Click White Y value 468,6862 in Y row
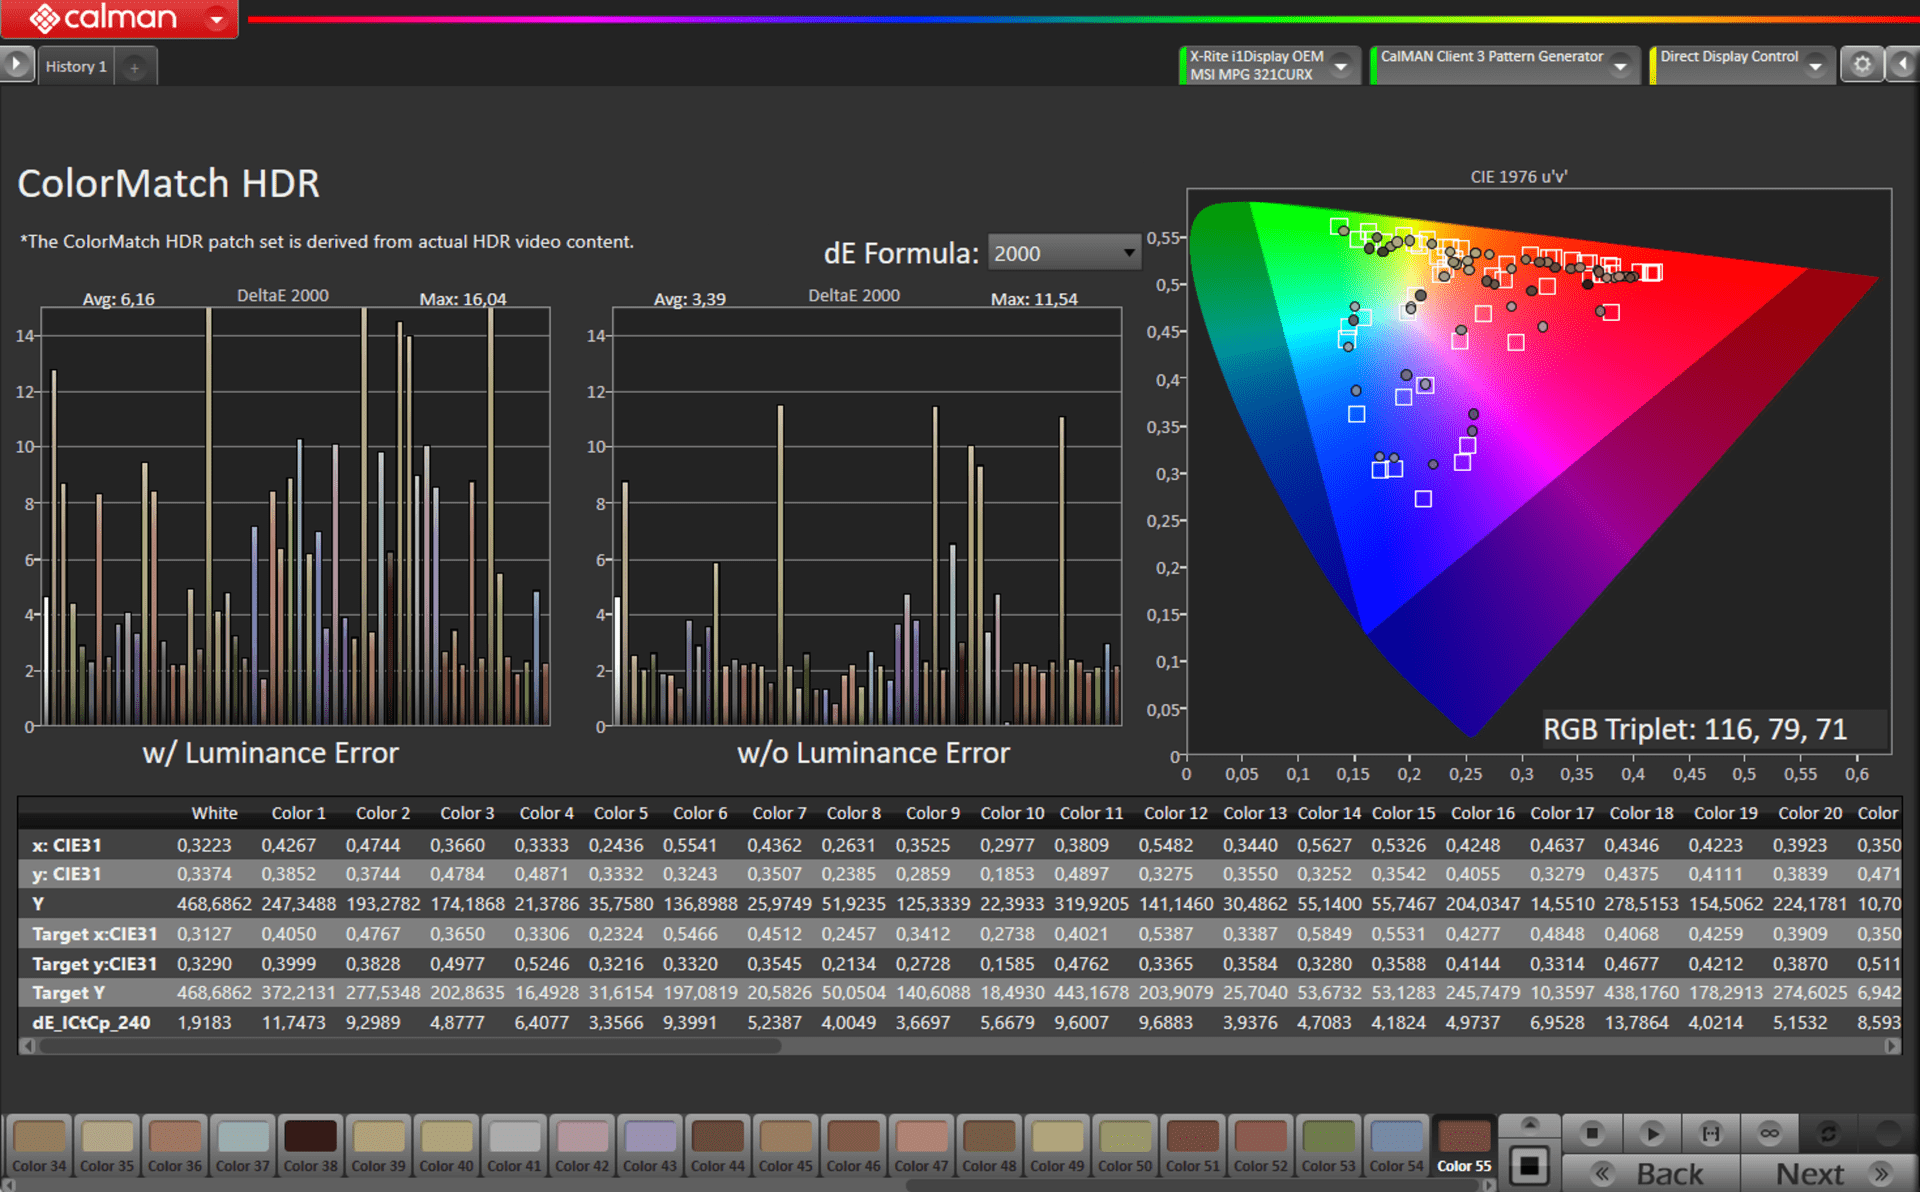Image resolution: width=1920 pixels, height=1192 pixels. pos(214,904)
